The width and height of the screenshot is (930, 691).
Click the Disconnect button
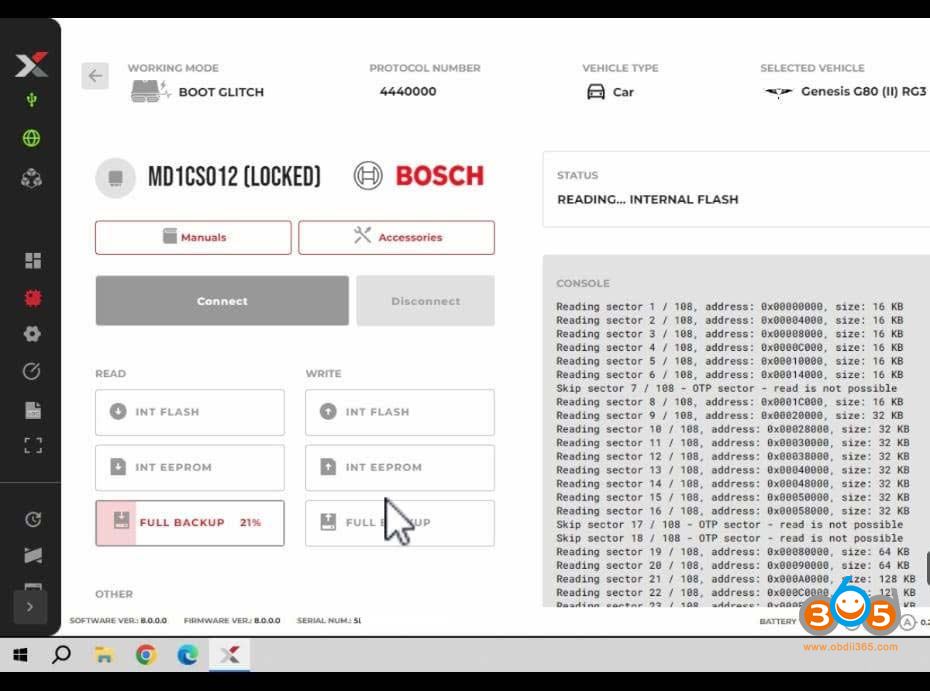coord(426,301)
